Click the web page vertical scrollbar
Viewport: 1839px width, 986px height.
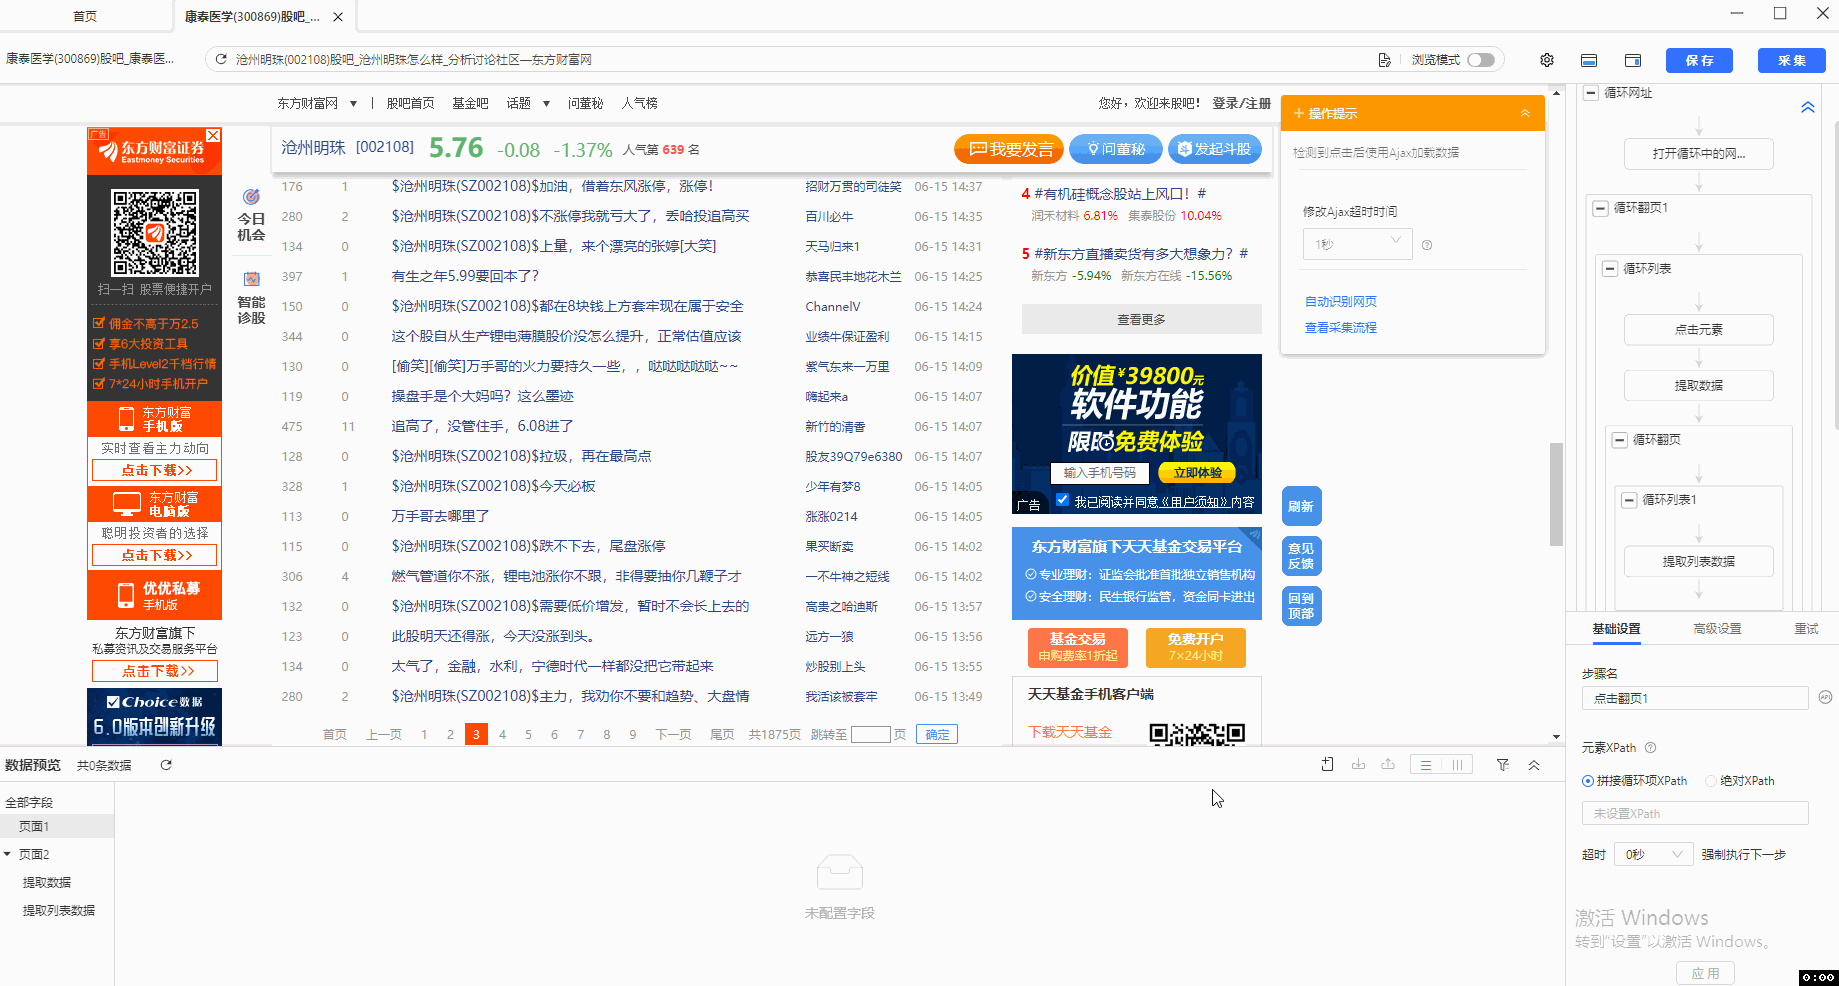coord(1556,494)
